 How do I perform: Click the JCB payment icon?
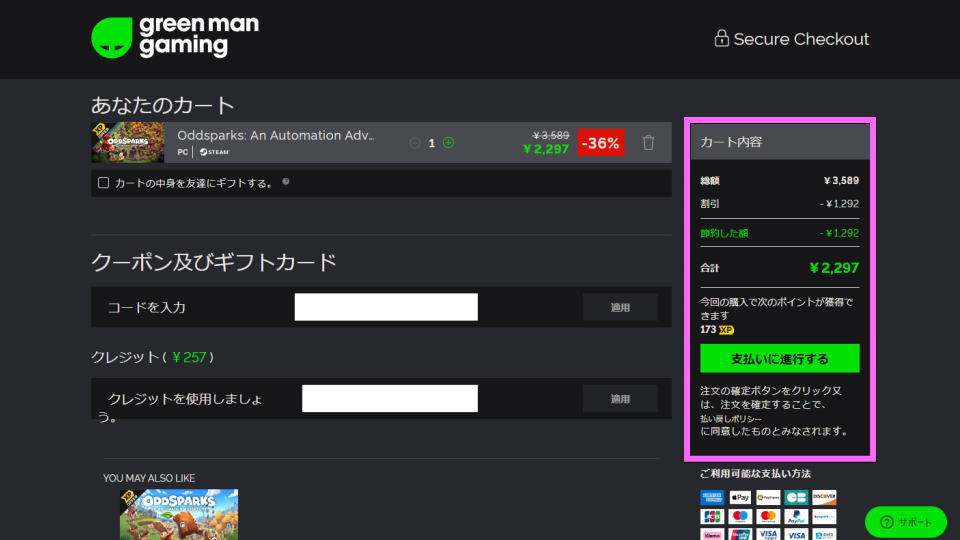[x=712, y=517]
